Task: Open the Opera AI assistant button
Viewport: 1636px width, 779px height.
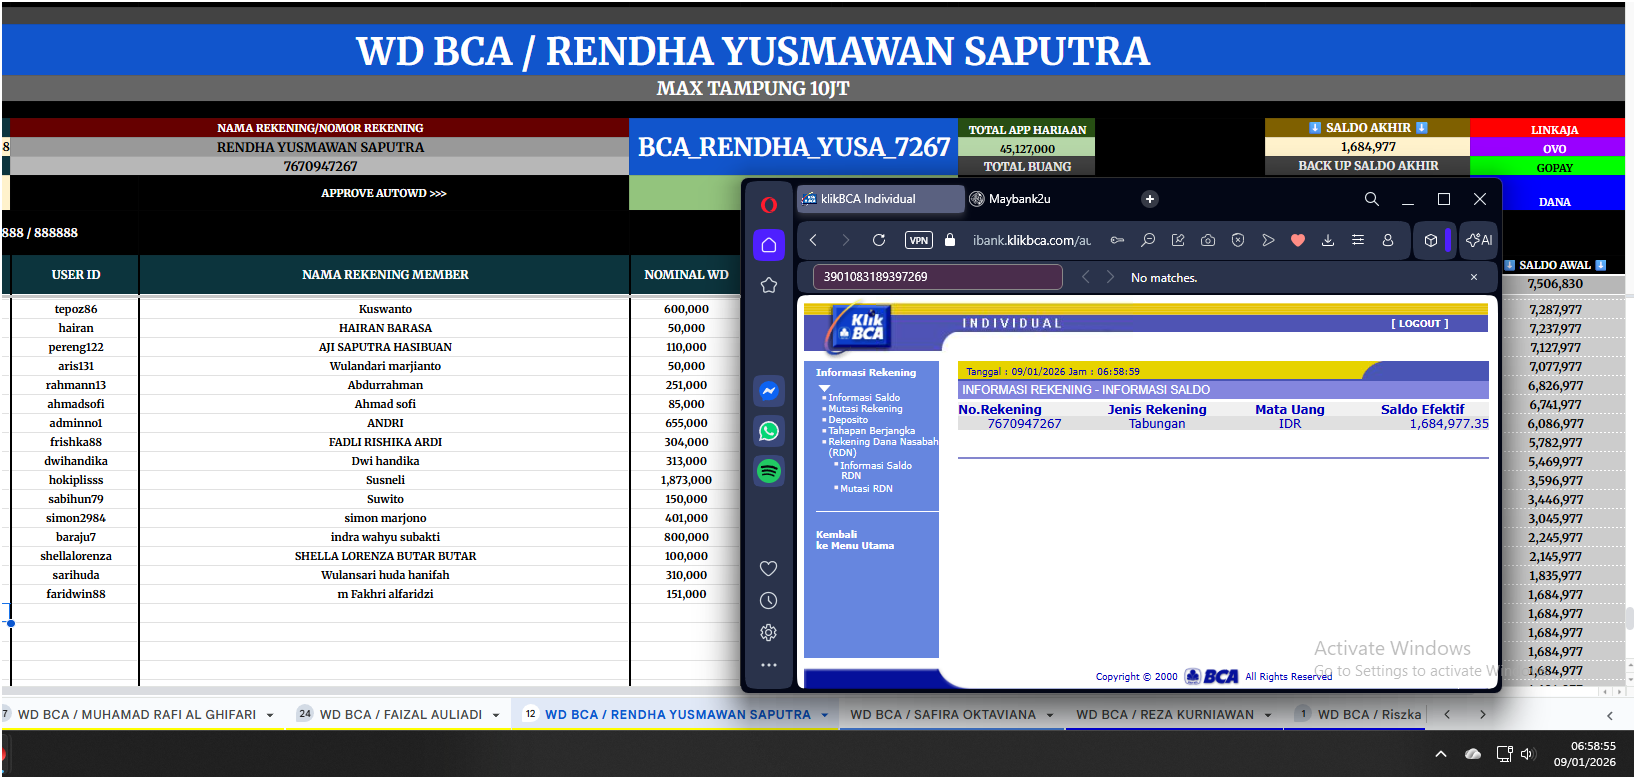Action: (1479, 240)
